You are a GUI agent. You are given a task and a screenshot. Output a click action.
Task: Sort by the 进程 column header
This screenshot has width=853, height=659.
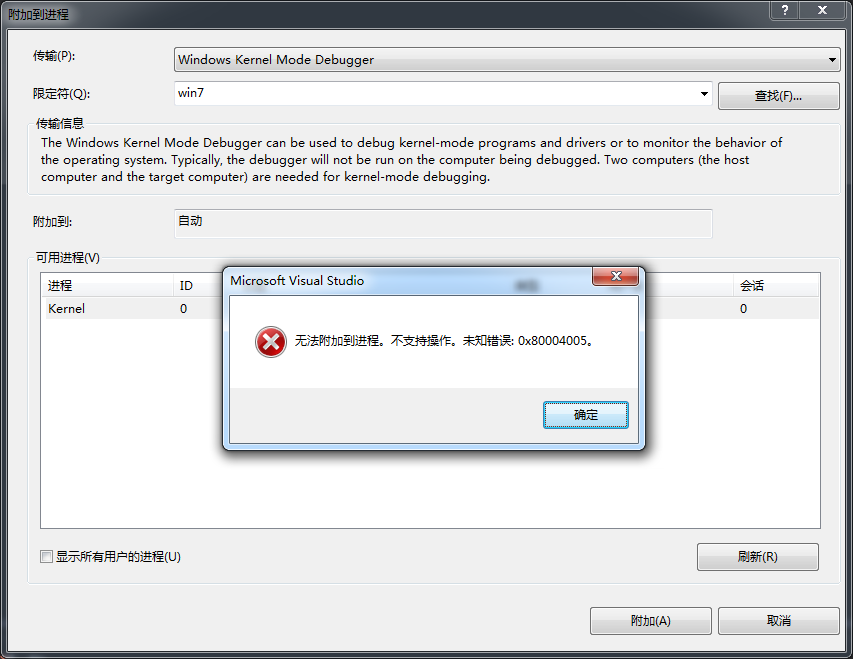(x=107, y=285)
